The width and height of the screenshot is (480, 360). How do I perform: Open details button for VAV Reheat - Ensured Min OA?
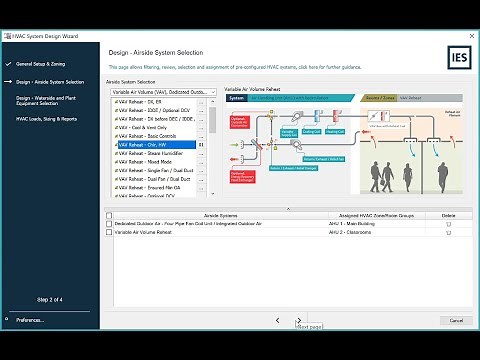[x=201, y=188]
